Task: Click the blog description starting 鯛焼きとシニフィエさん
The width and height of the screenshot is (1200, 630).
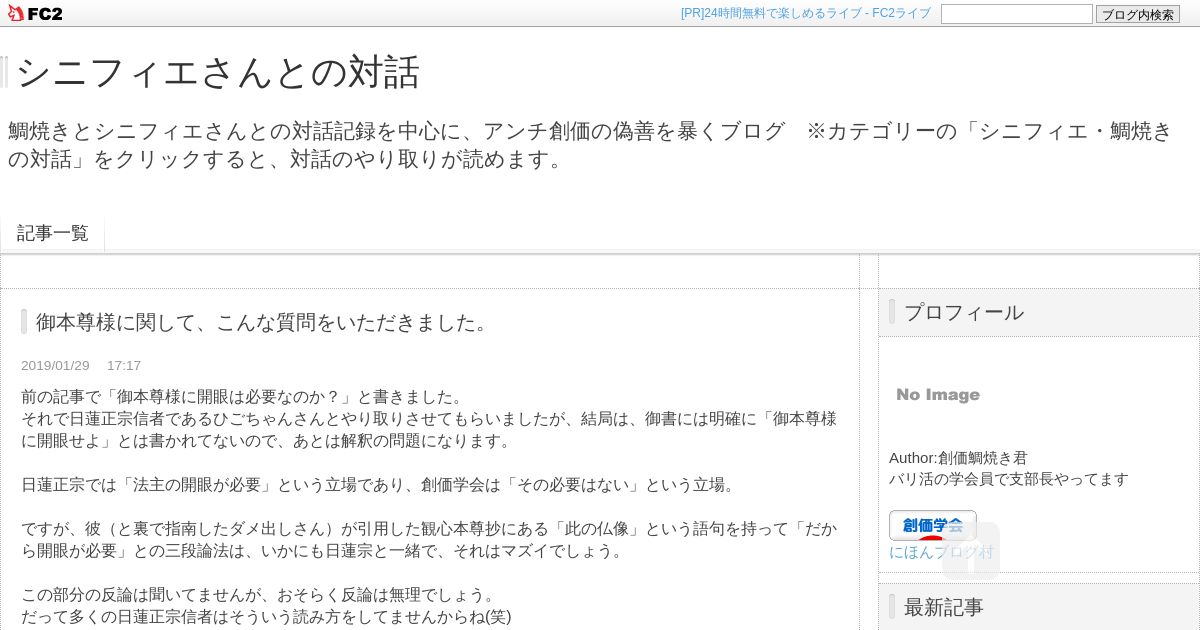Action: click(590, 145)
